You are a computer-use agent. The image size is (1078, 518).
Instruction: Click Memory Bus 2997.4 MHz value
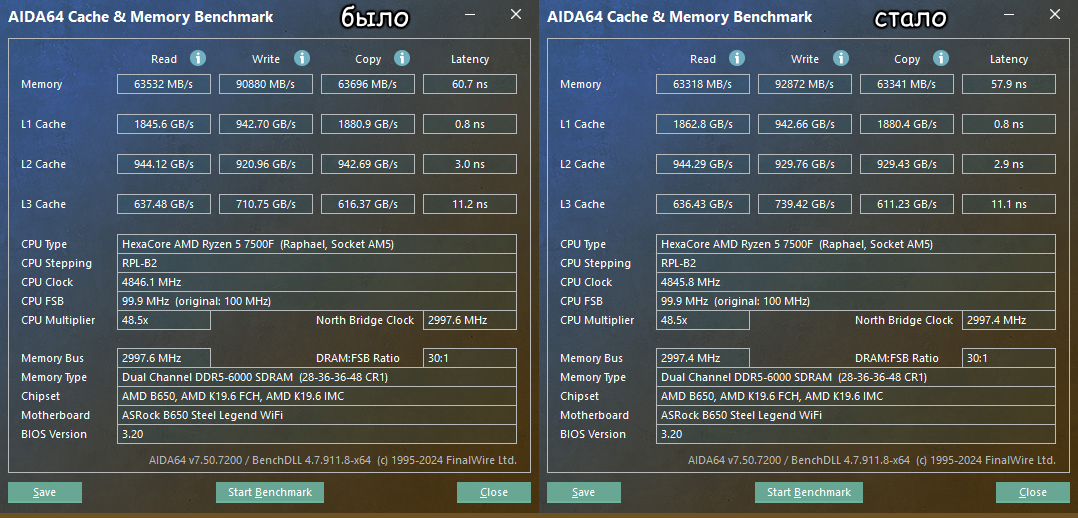pyautogui.click(x=703, y=358)
